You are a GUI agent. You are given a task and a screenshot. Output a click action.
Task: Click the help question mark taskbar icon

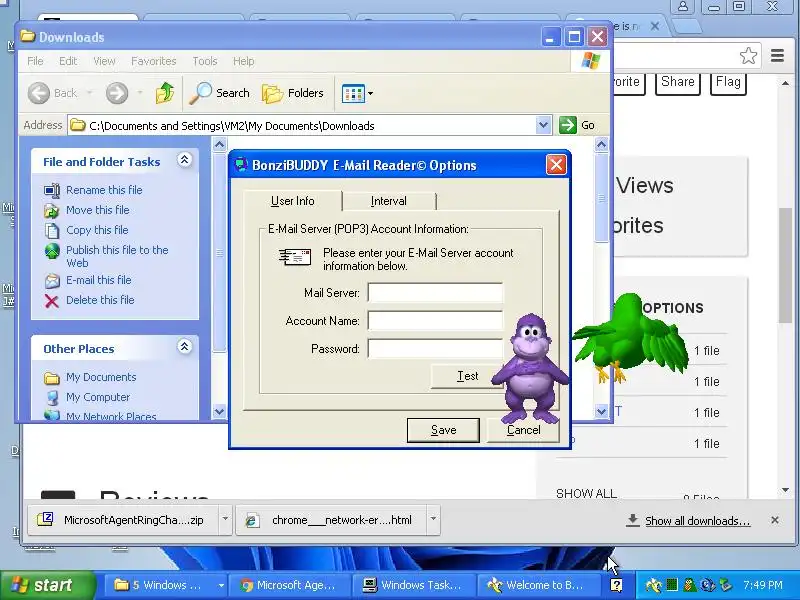616,585
